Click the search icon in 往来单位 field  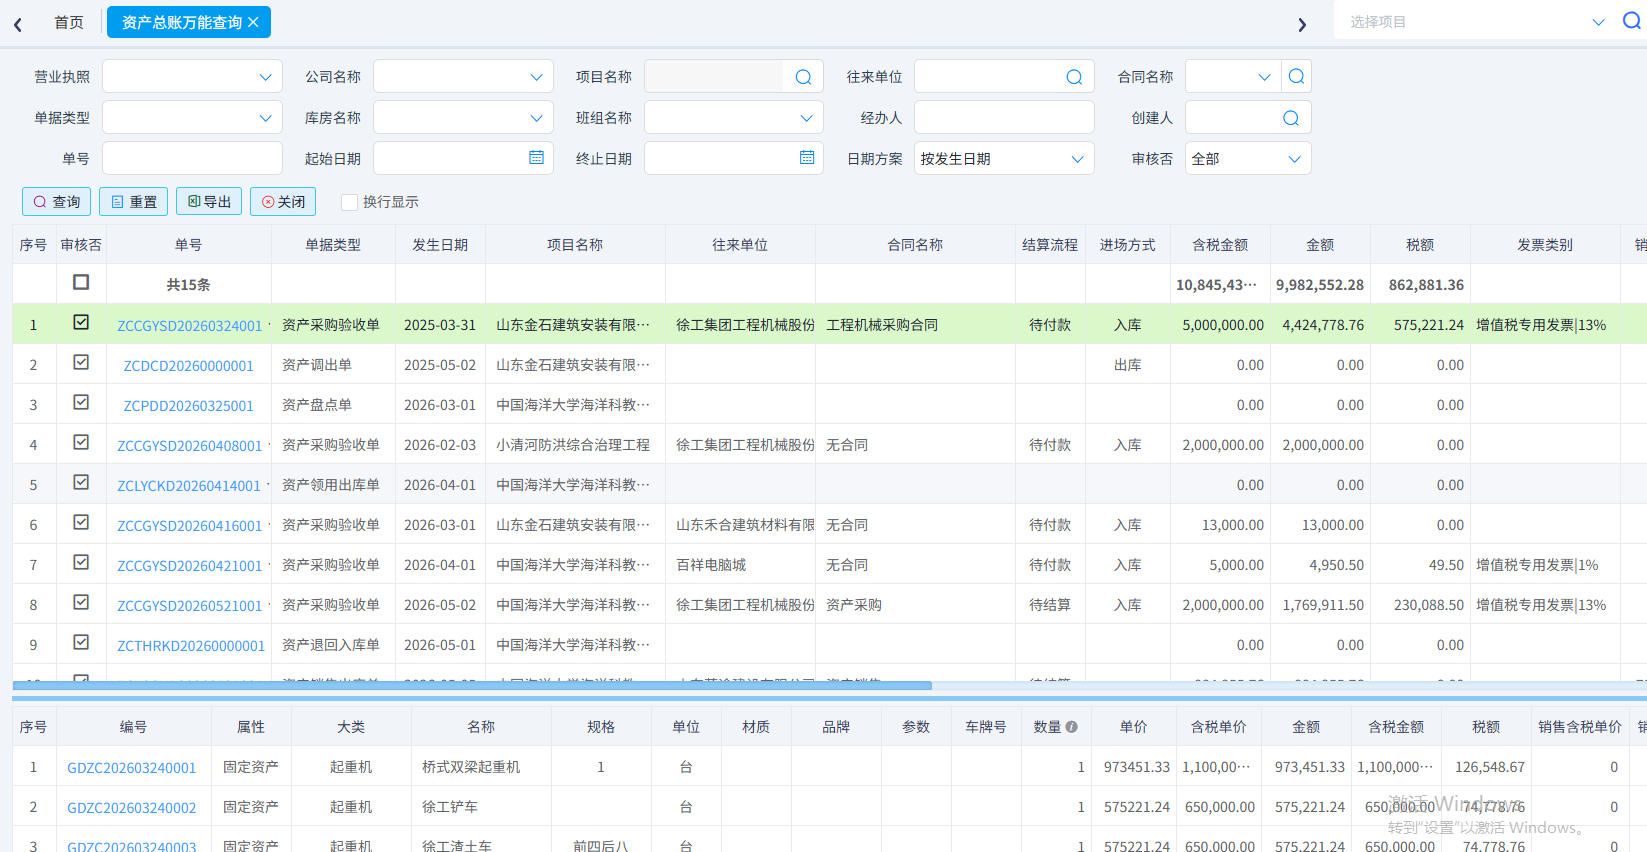[x=1074, y=77]
